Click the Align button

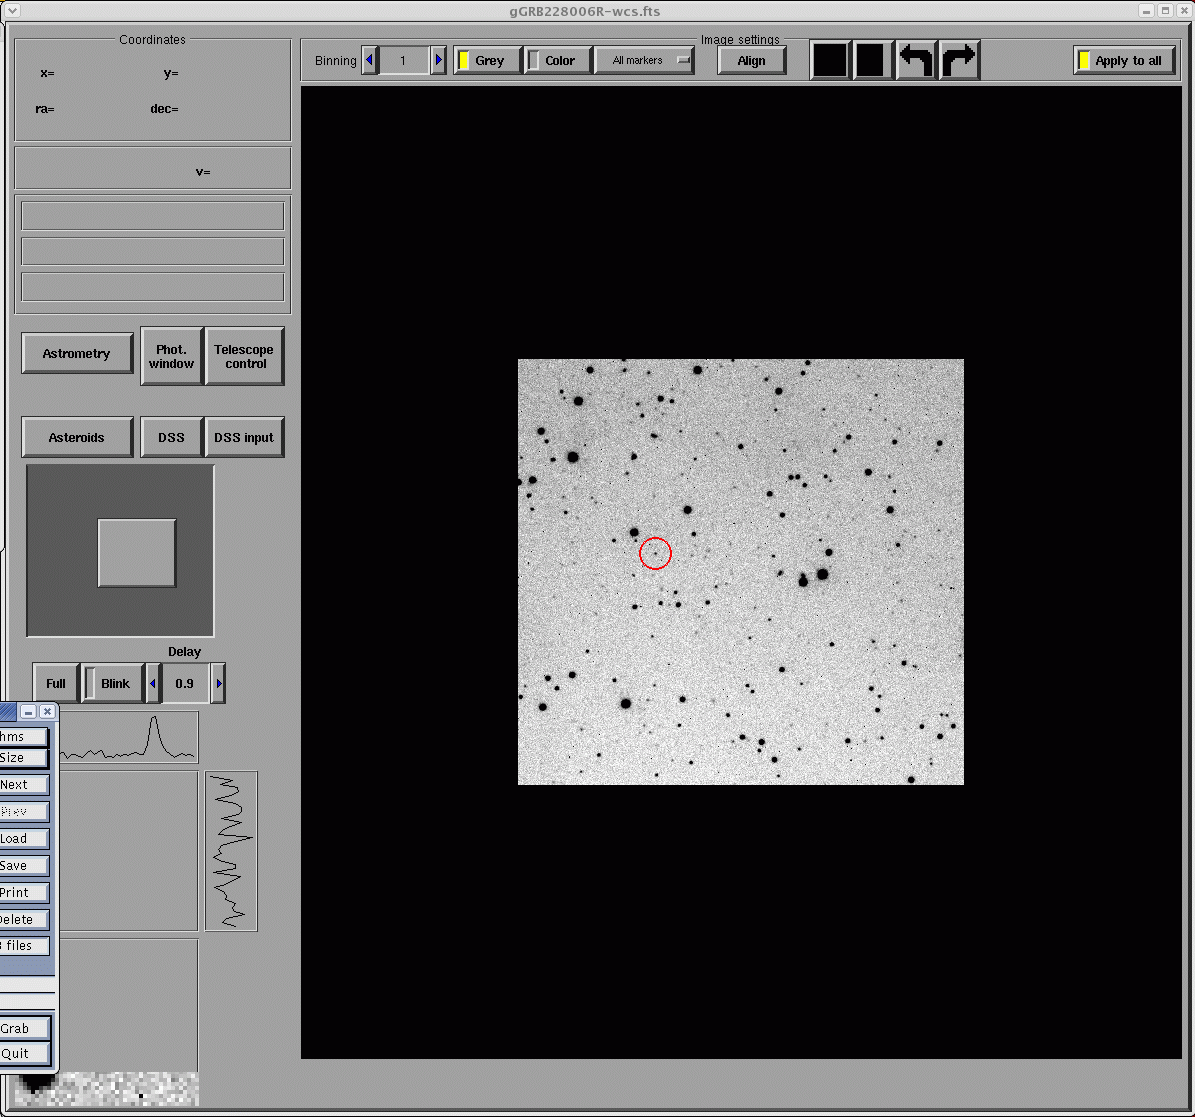(751, 60)
